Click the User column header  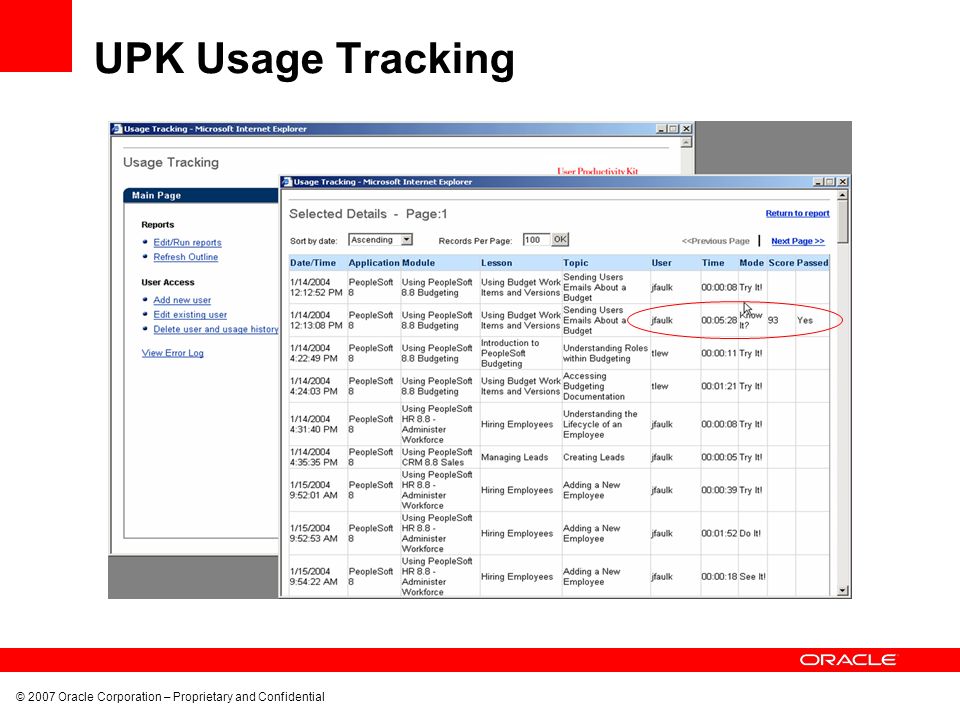click(x=661, y=263)
